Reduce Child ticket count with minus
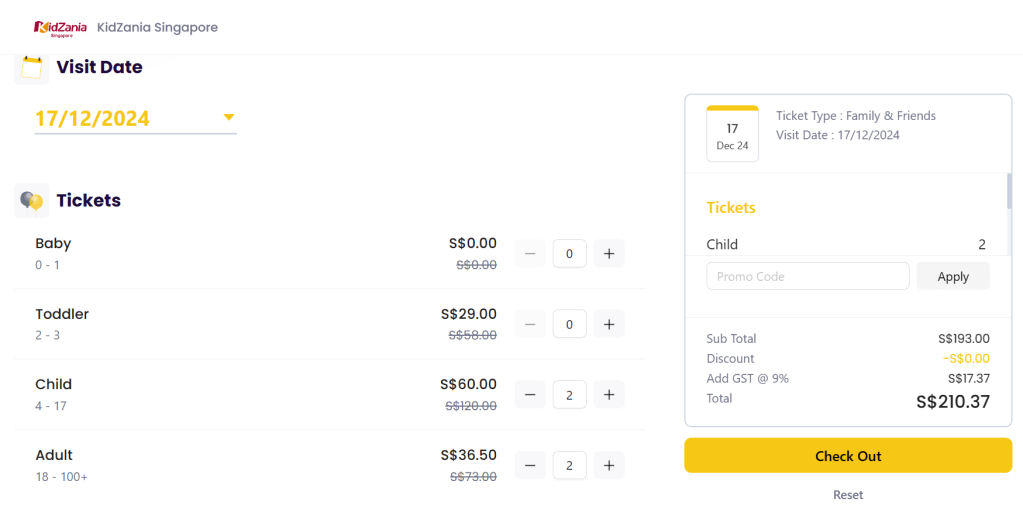Viewport: 1023px width, 512px height. [x=530, y=395]
